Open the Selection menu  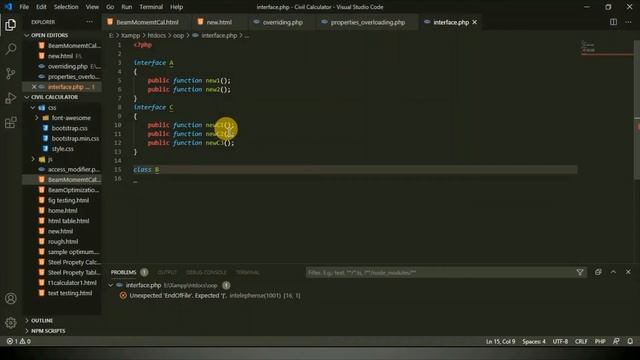66,7
